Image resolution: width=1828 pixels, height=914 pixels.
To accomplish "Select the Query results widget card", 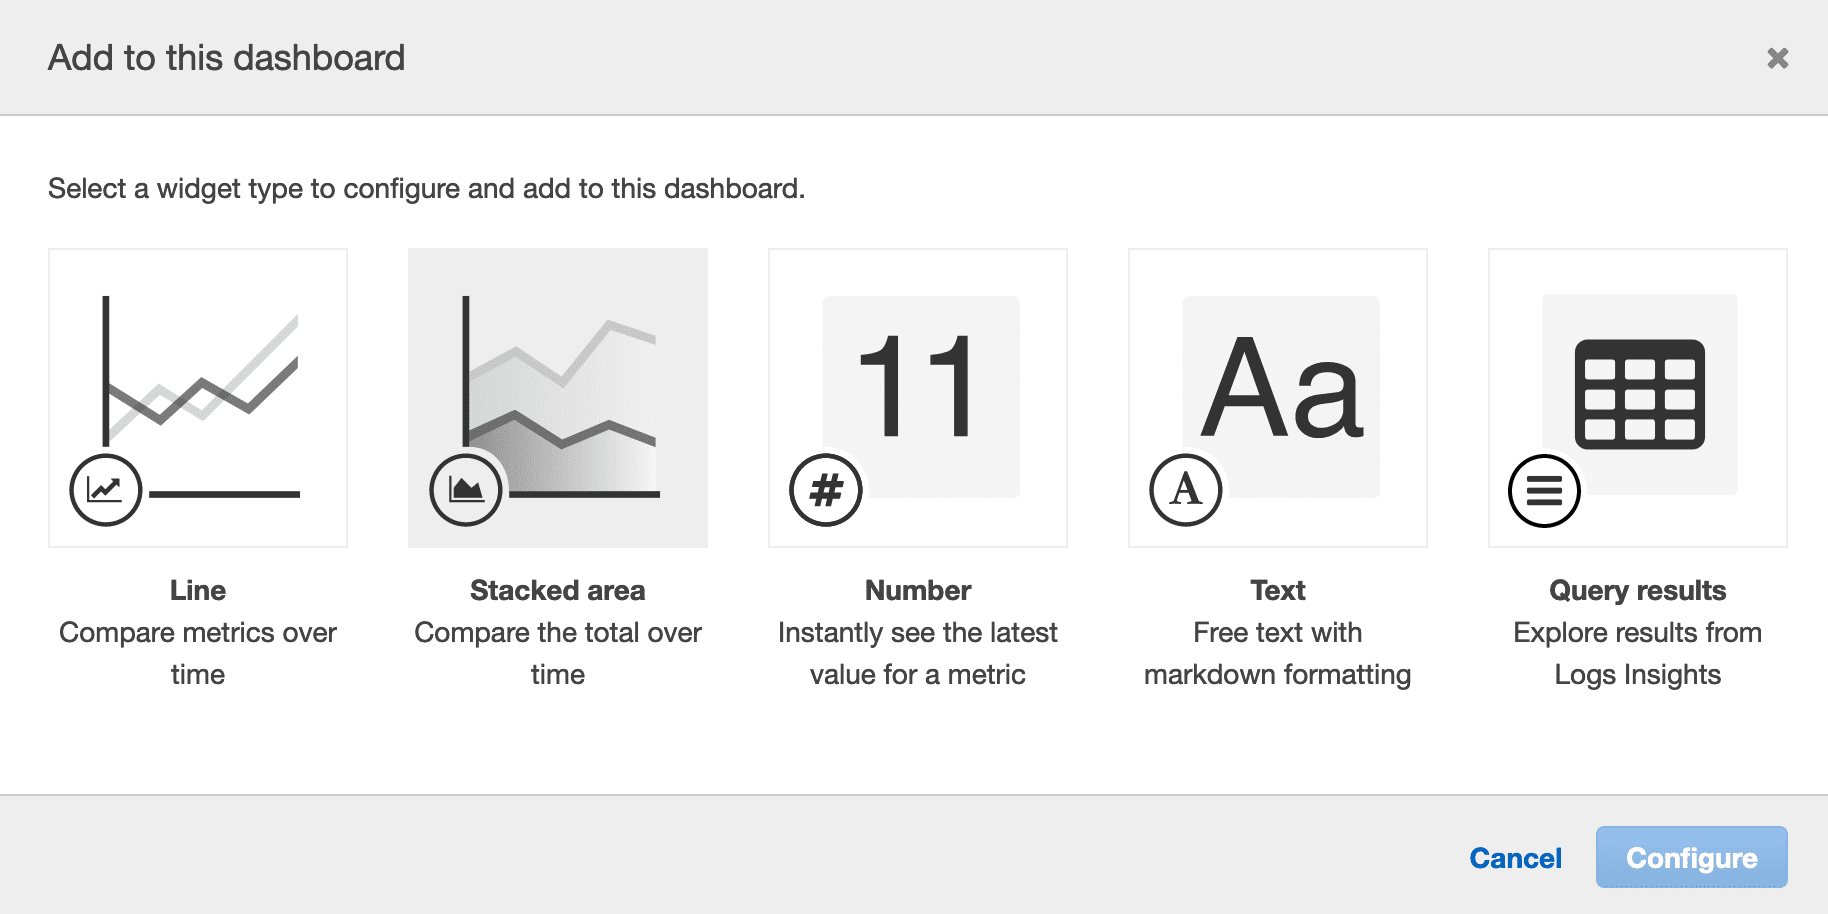I will [x=1637, y=397].
